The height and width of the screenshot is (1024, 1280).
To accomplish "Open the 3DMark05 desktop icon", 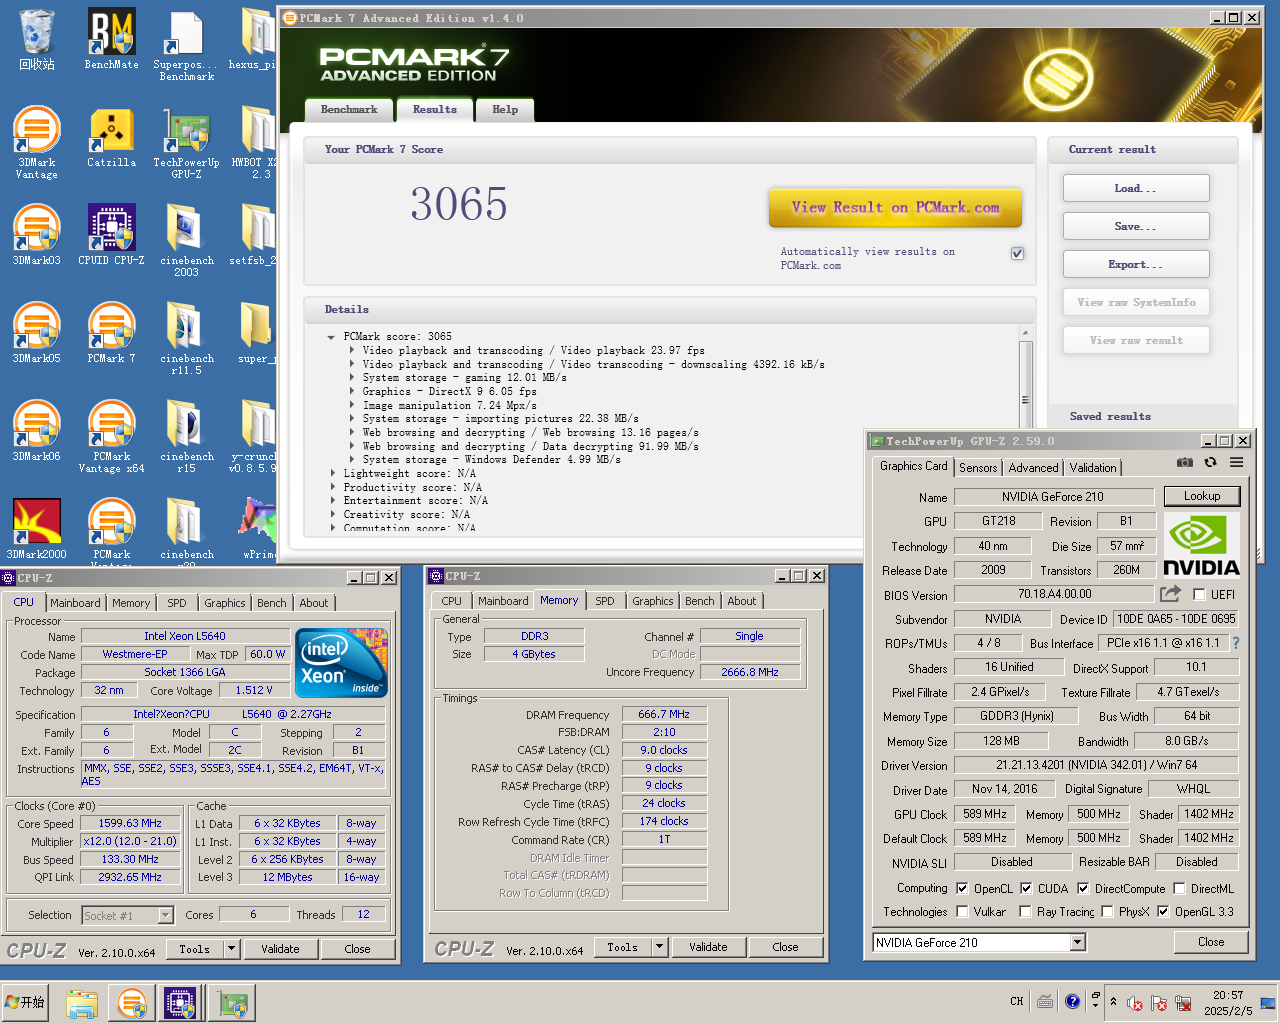I will click(37, 333).
